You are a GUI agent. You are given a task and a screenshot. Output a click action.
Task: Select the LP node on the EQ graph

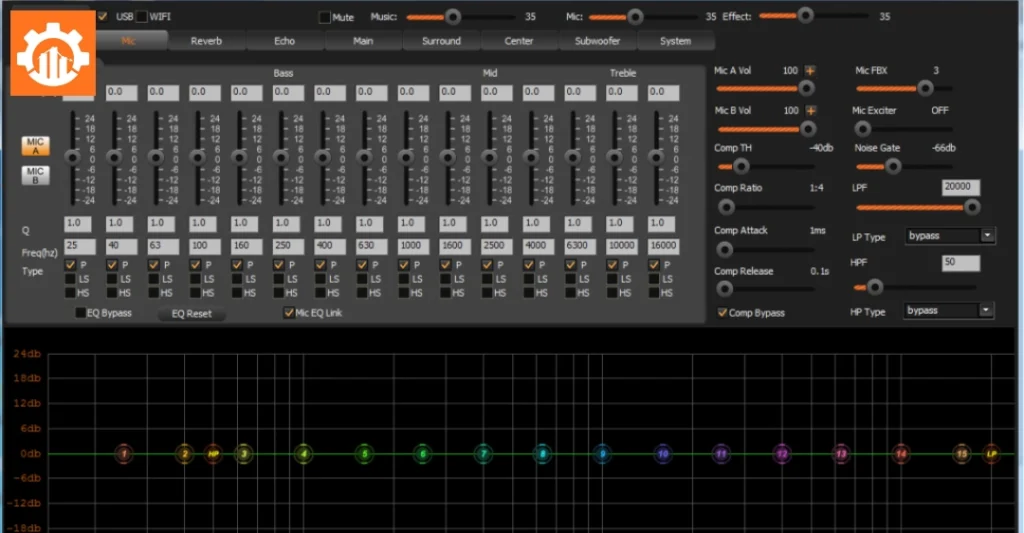tap(991, 454)
